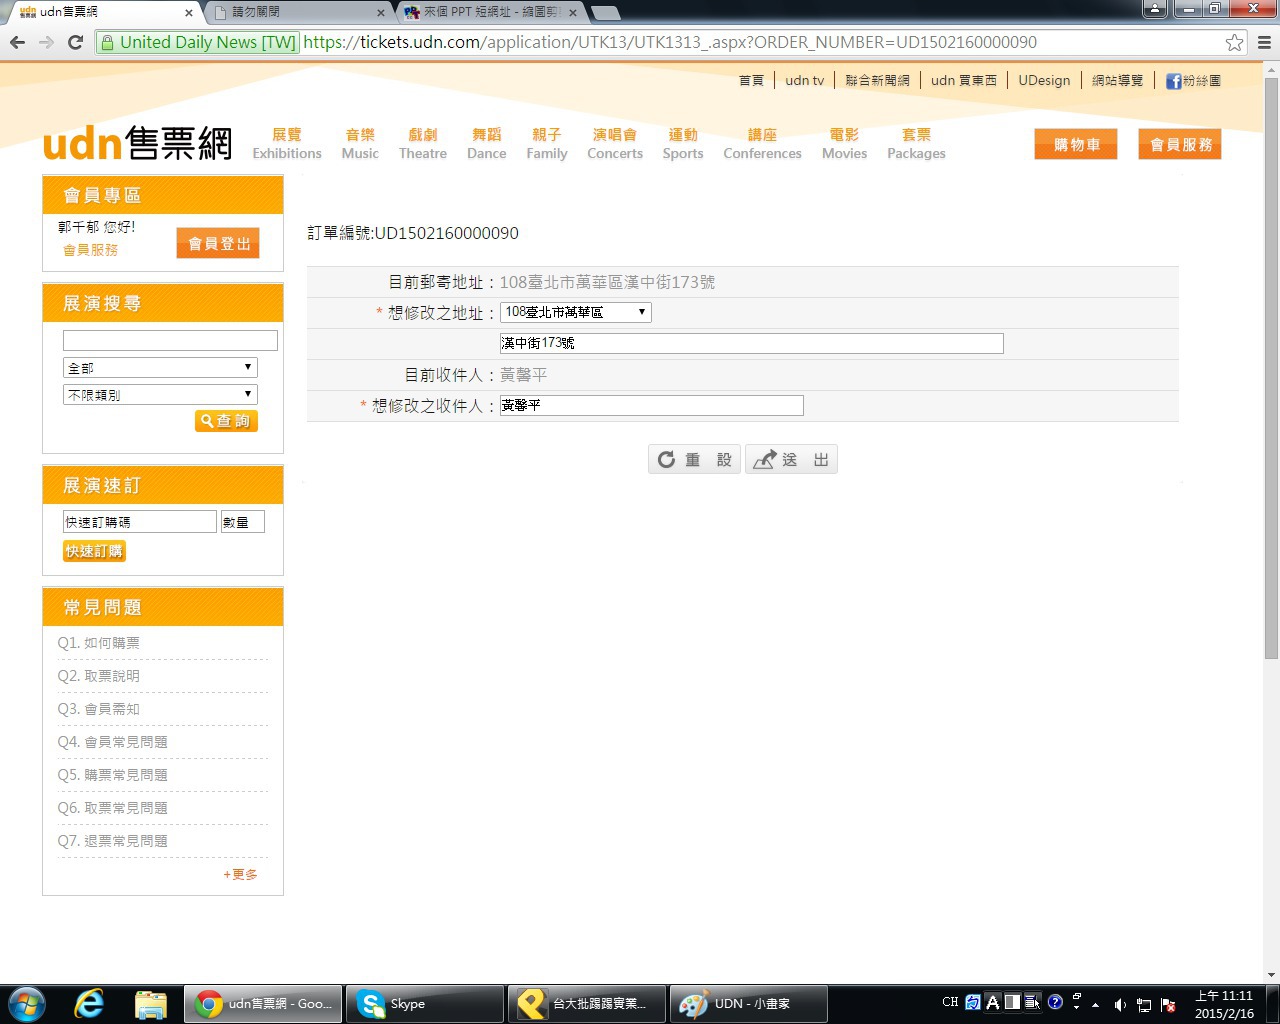Click the address field containing 漢中街173號
This screenshot has width=1280, height=1024.
pyautogui.click(x=751, y=343)
